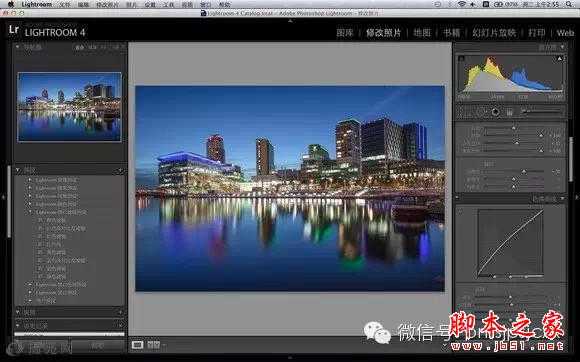Click the Wi-Fi status icon
Screen dimensions: 580x362
tap(461, 4)
